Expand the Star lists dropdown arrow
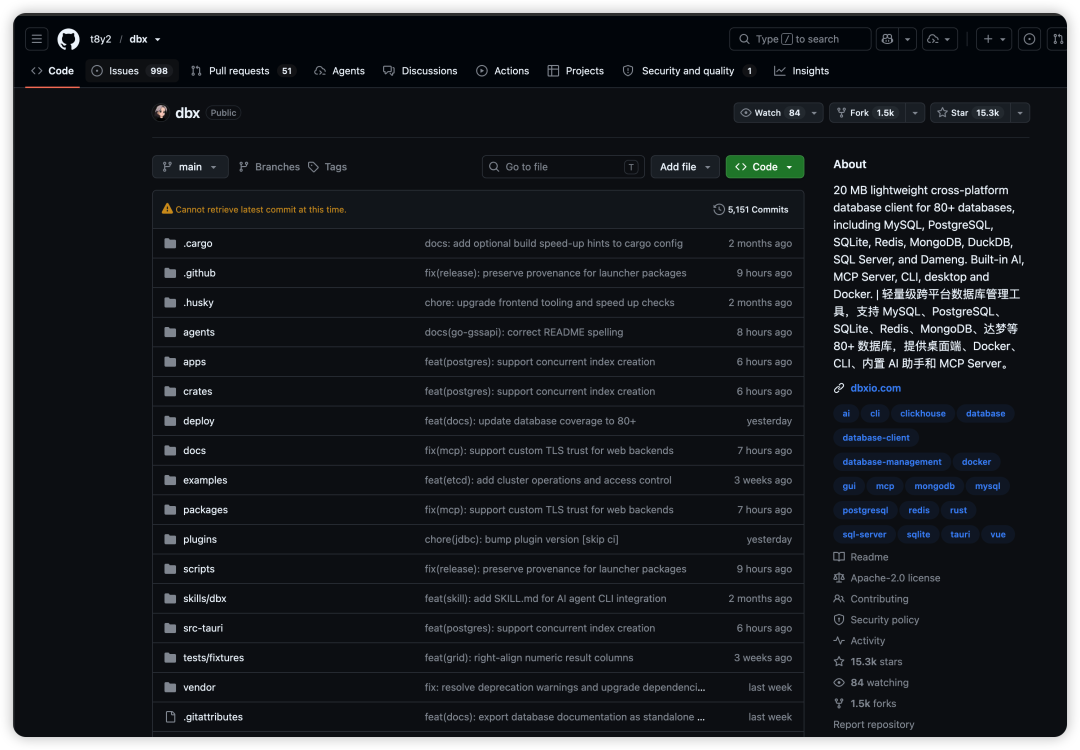This screenshot has height=750, width=1080. click(x=1020, y=113)
